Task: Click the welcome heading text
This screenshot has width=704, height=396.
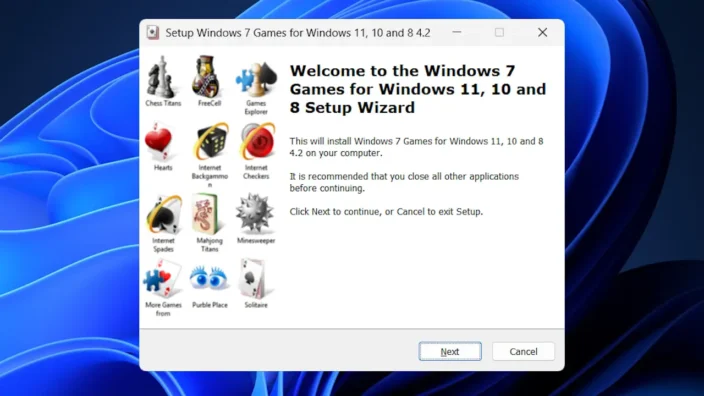Action: (x=418, y=89)
